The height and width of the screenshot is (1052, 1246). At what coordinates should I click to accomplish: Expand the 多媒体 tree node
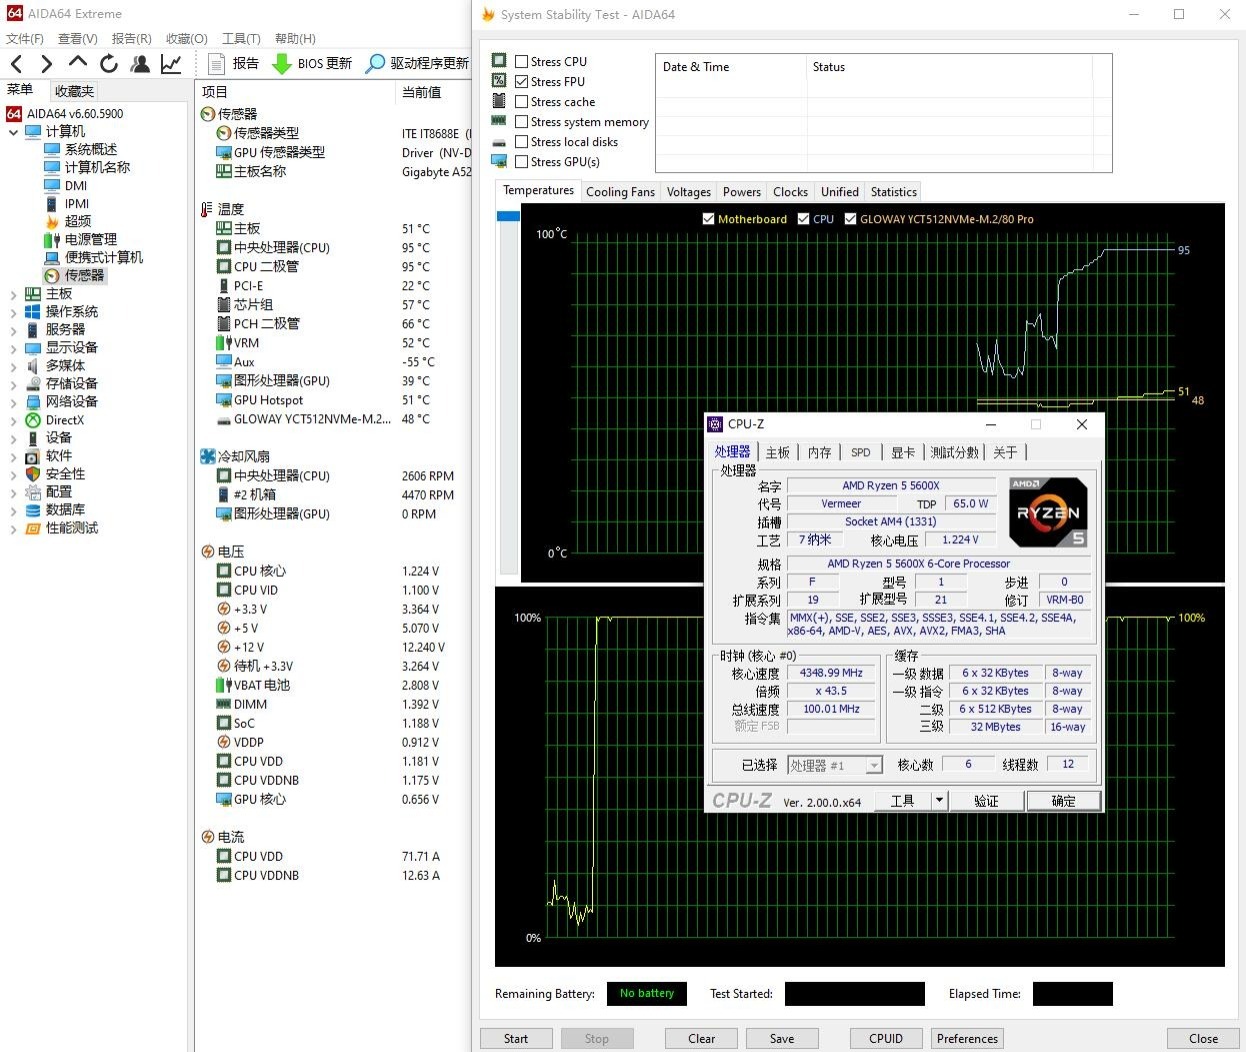[13, 366]
